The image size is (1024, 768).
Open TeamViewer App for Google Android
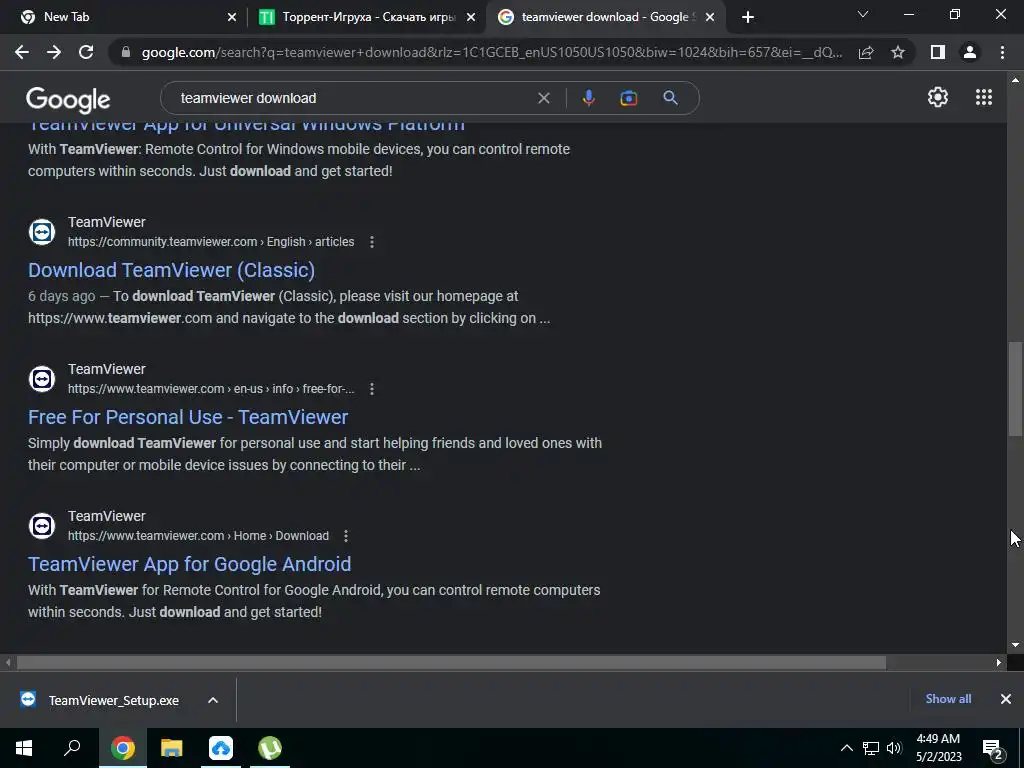[x=189, y=564]
